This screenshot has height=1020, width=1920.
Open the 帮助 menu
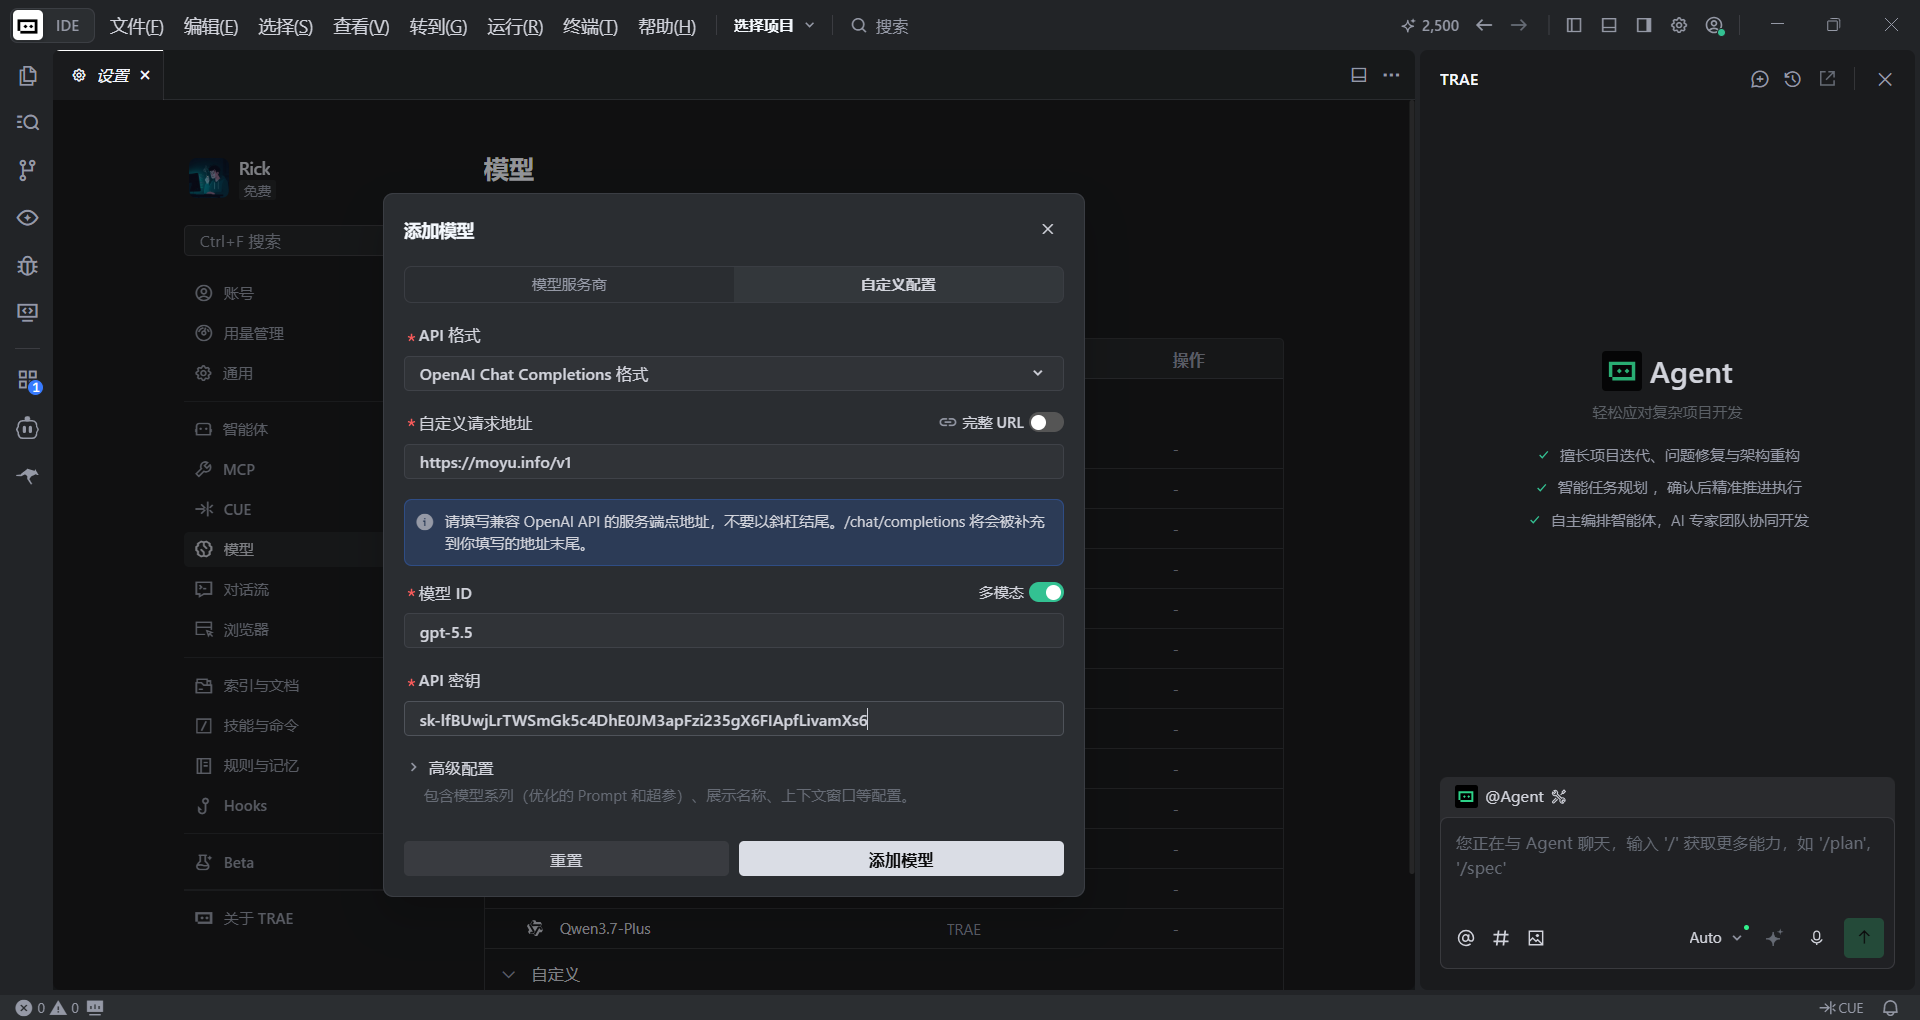point(667,26)
